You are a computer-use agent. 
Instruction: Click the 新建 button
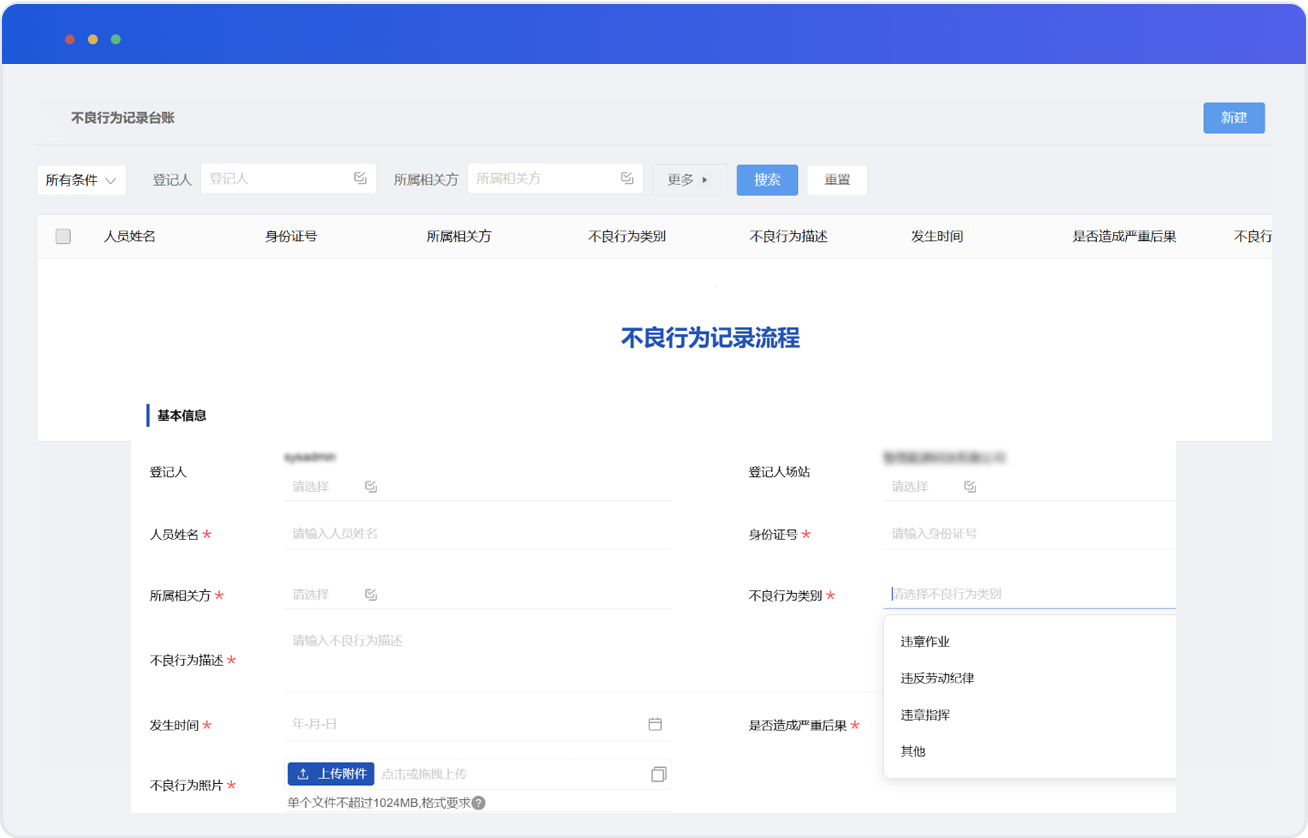[x=1233, y=118]
